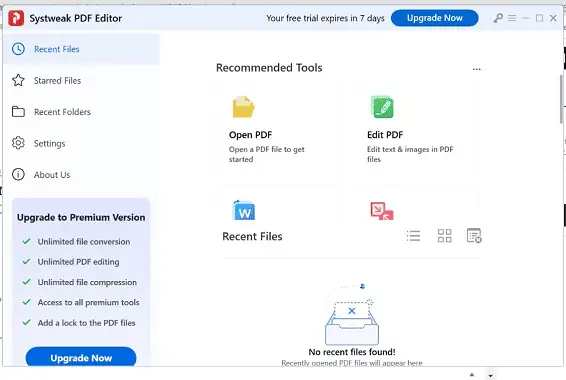
Task: Click 'Open a PDF file to get started'
Action: point(266,154)
